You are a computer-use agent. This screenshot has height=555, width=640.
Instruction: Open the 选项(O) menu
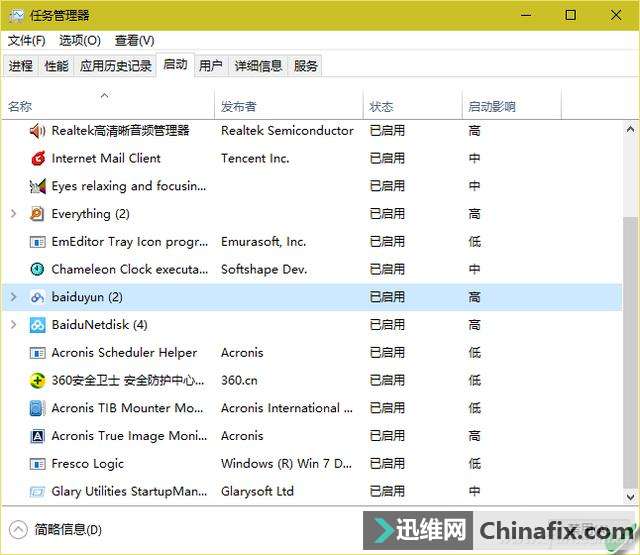[x=80, y=40]
